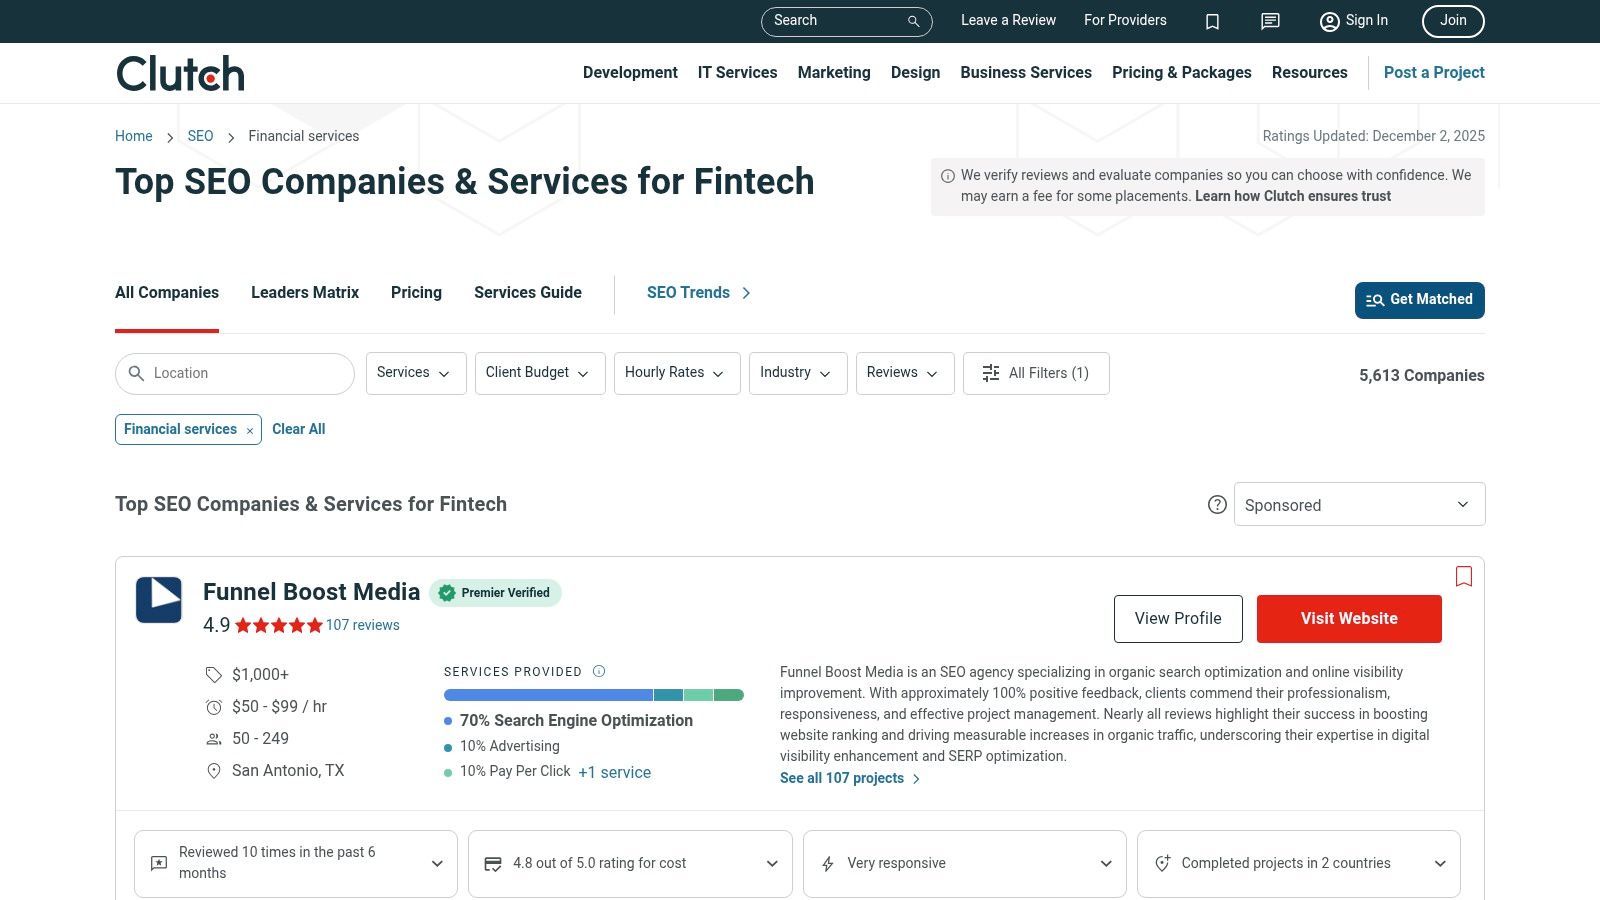Click the help question mark beside Sponsored
Screen dimensions: 1600x900
click(x=1217, y=505)
